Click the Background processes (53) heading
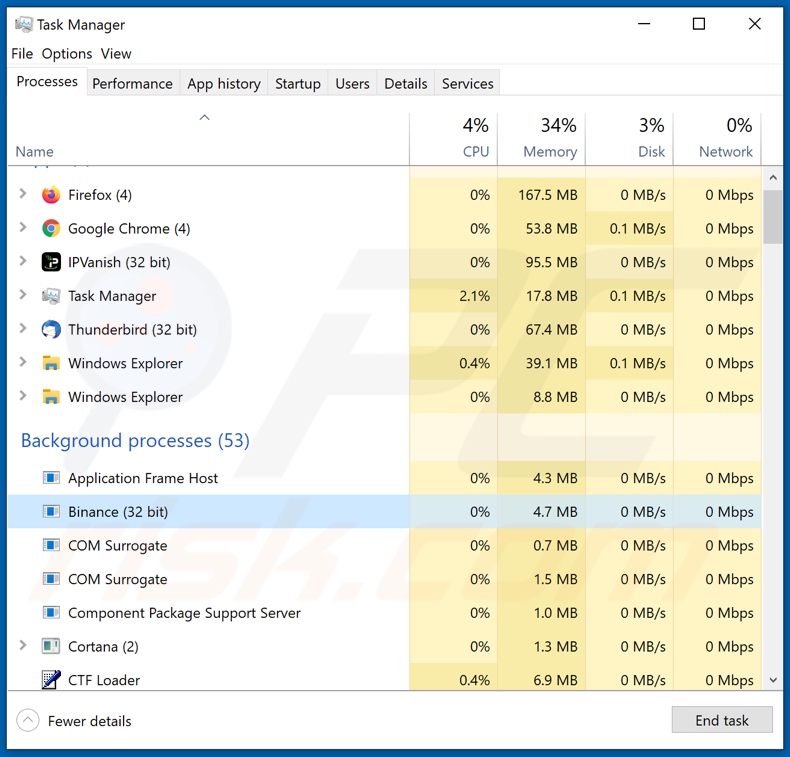Image resolution: width=790 pixels, height=757 pixels. [135, 441]
